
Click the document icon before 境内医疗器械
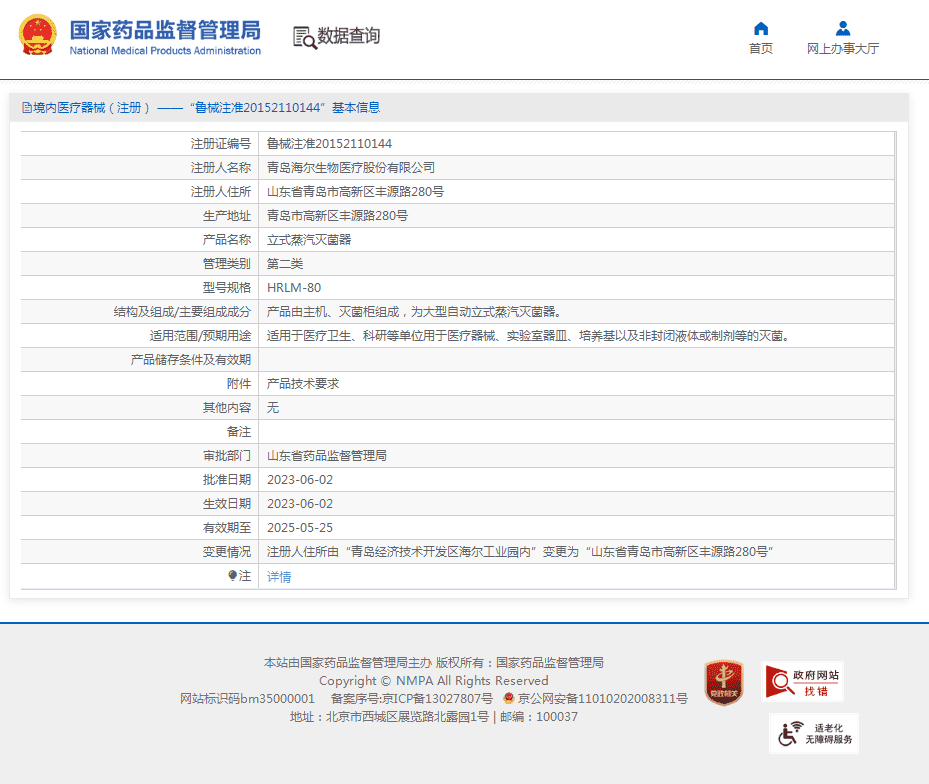tap(26, 107)
